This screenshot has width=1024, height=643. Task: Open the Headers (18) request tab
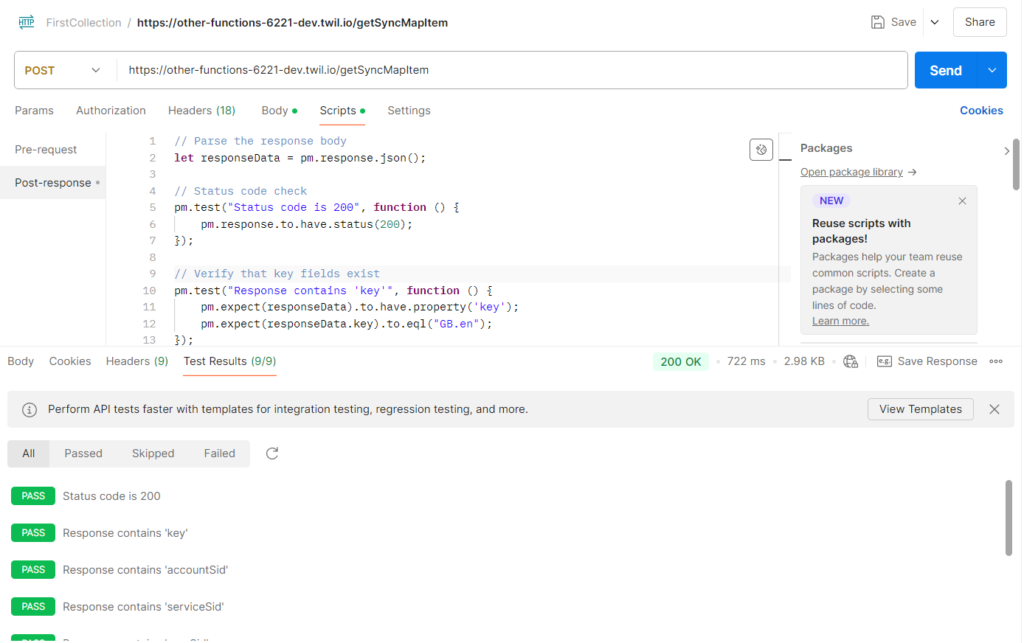pos(201,110)
